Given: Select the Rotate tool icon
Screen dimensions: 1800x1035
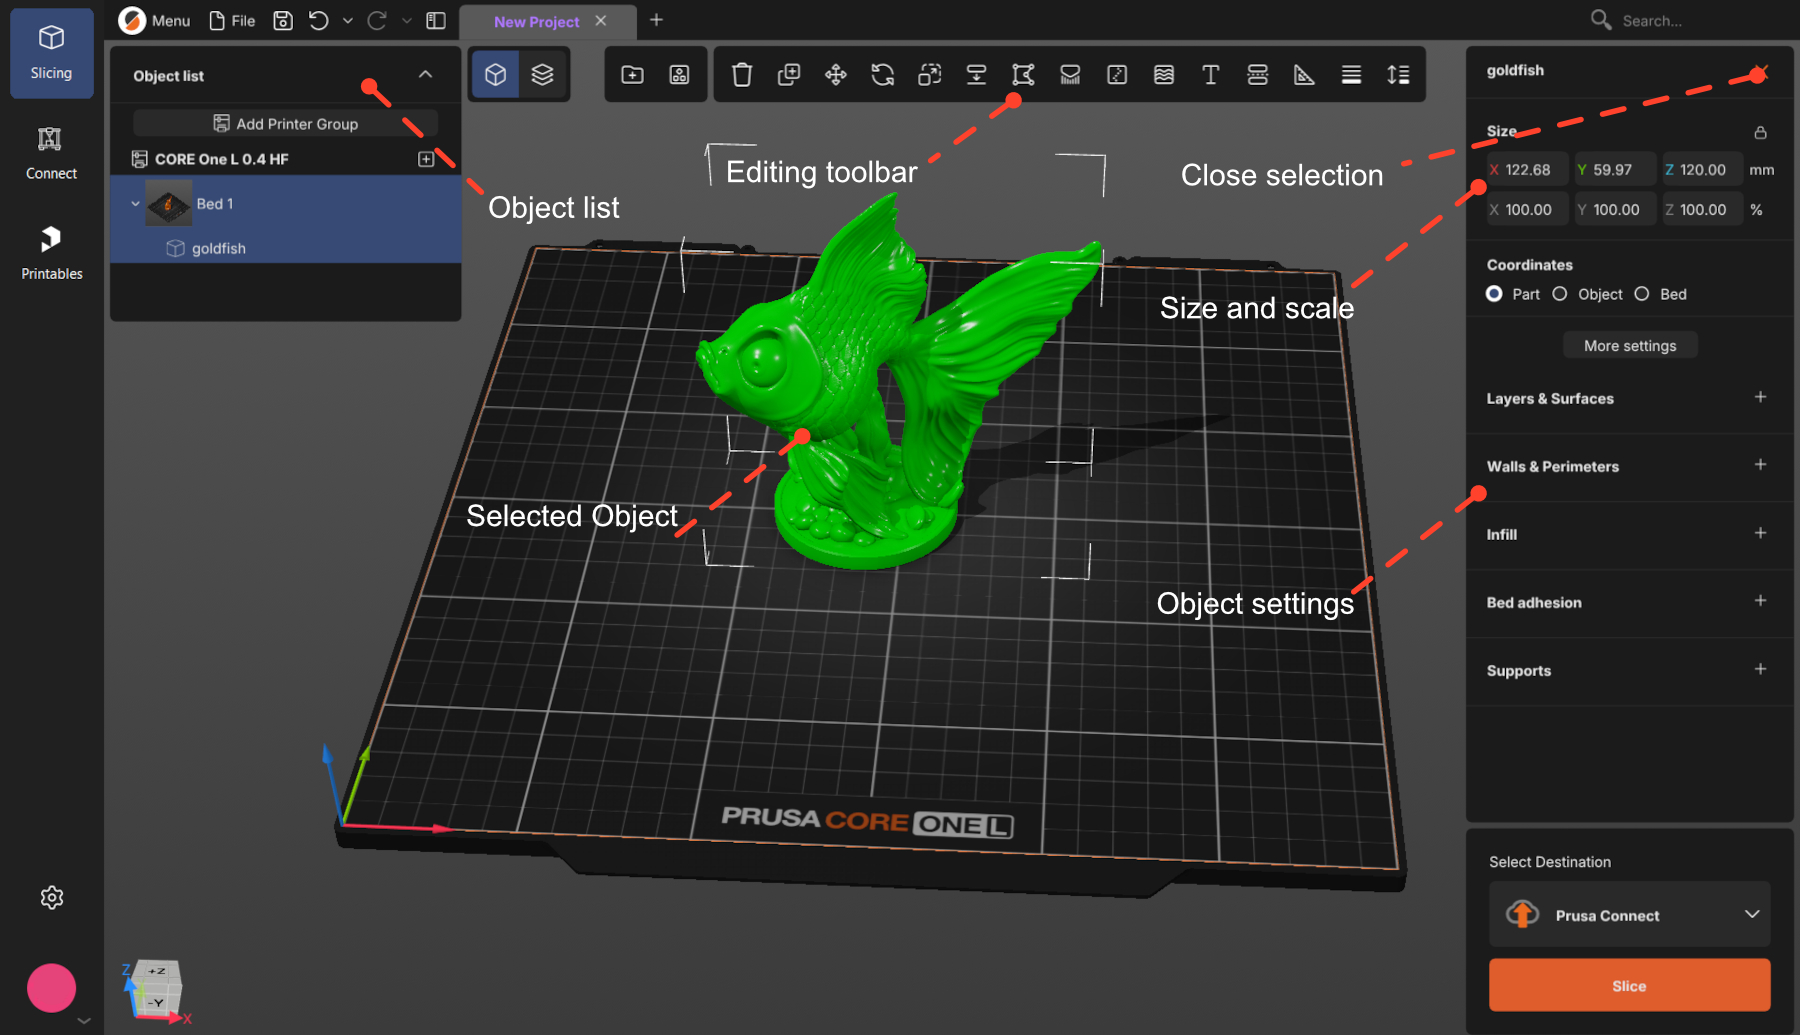Looking at the screenshot, I should [882, 75].
